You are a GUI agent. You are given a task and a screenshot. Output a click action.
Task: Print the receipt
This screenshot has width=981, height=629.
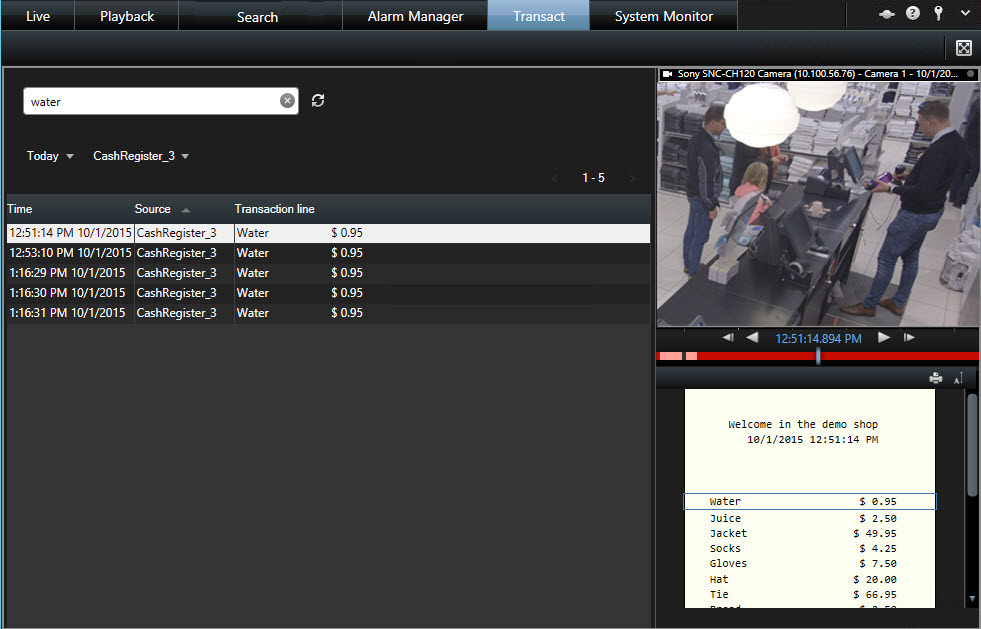click(936, 378)
